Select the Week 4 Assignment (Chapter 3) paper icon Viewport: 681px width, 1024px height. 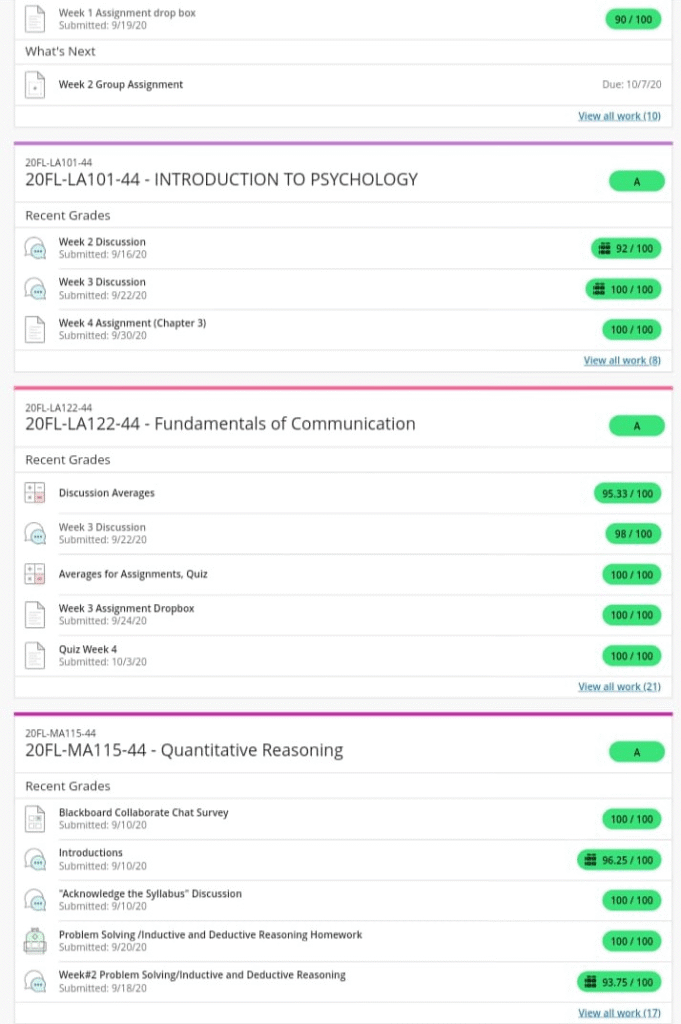click(34, 328)
